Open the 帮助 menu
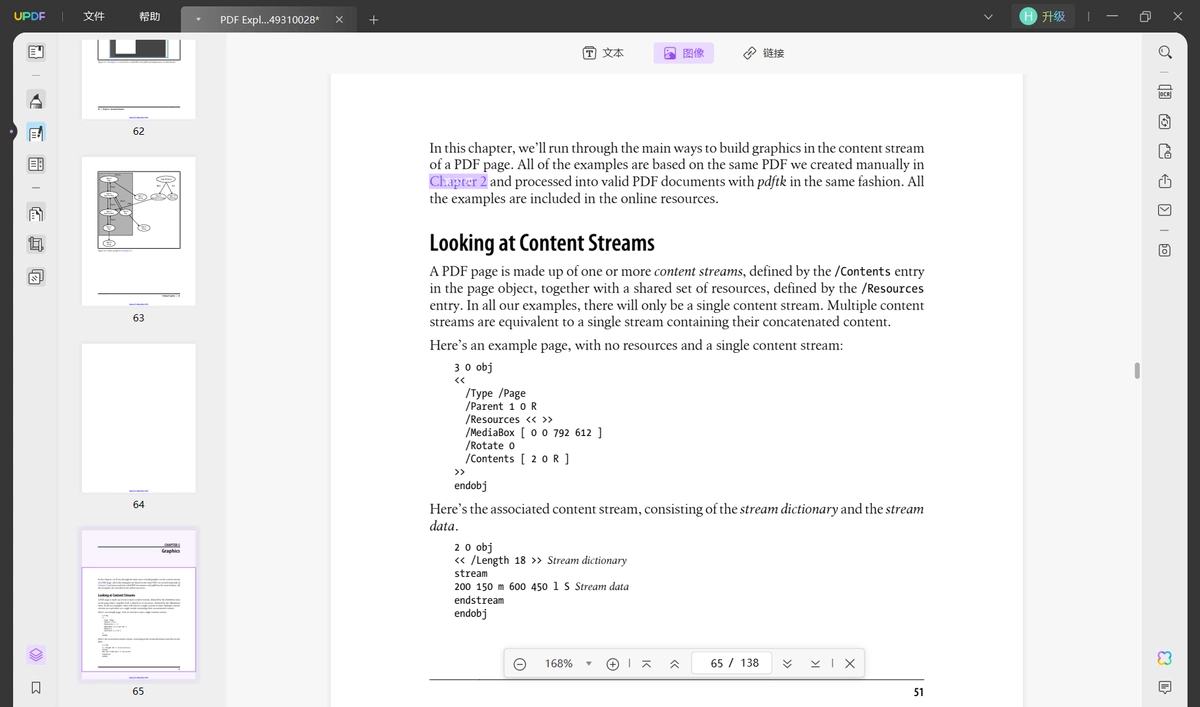 [x=149, y=17]
